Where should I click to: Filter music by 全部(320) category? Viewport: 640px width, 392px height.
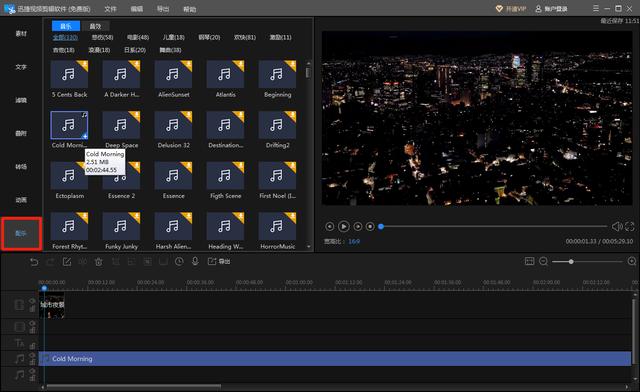[65, 37]
